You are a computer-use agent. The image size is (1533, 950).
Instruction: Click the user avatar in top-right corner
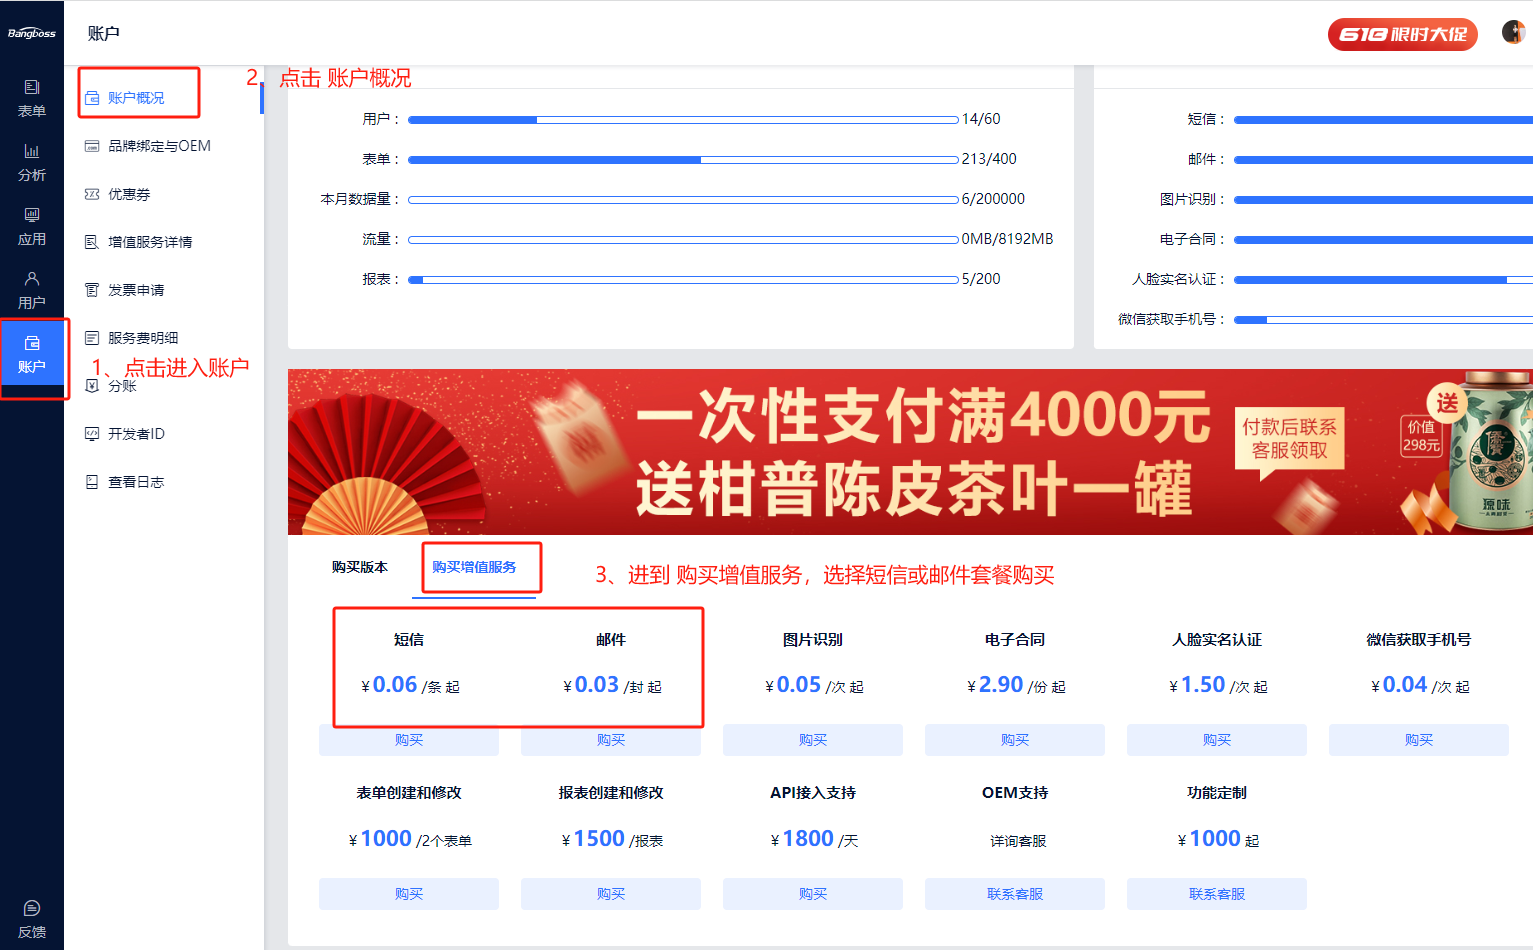coord(1513,32)
